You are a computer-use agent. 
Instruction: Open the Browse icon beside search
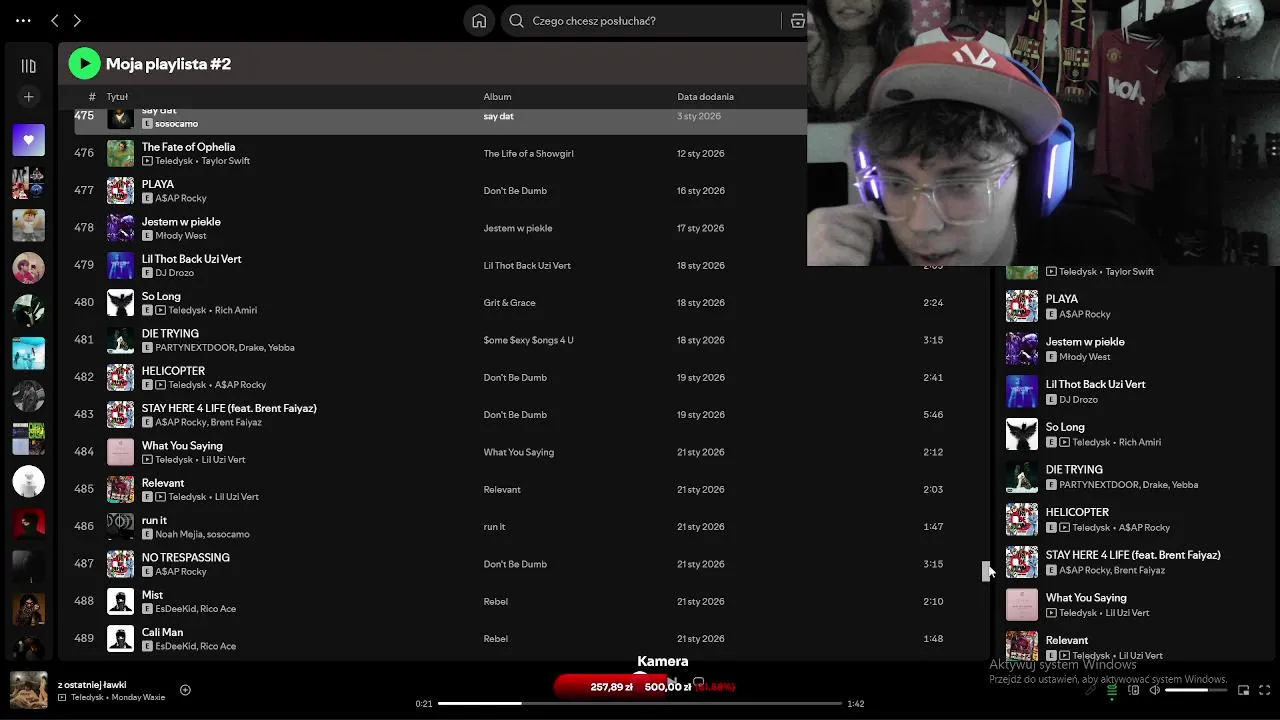tap(798, 20)
